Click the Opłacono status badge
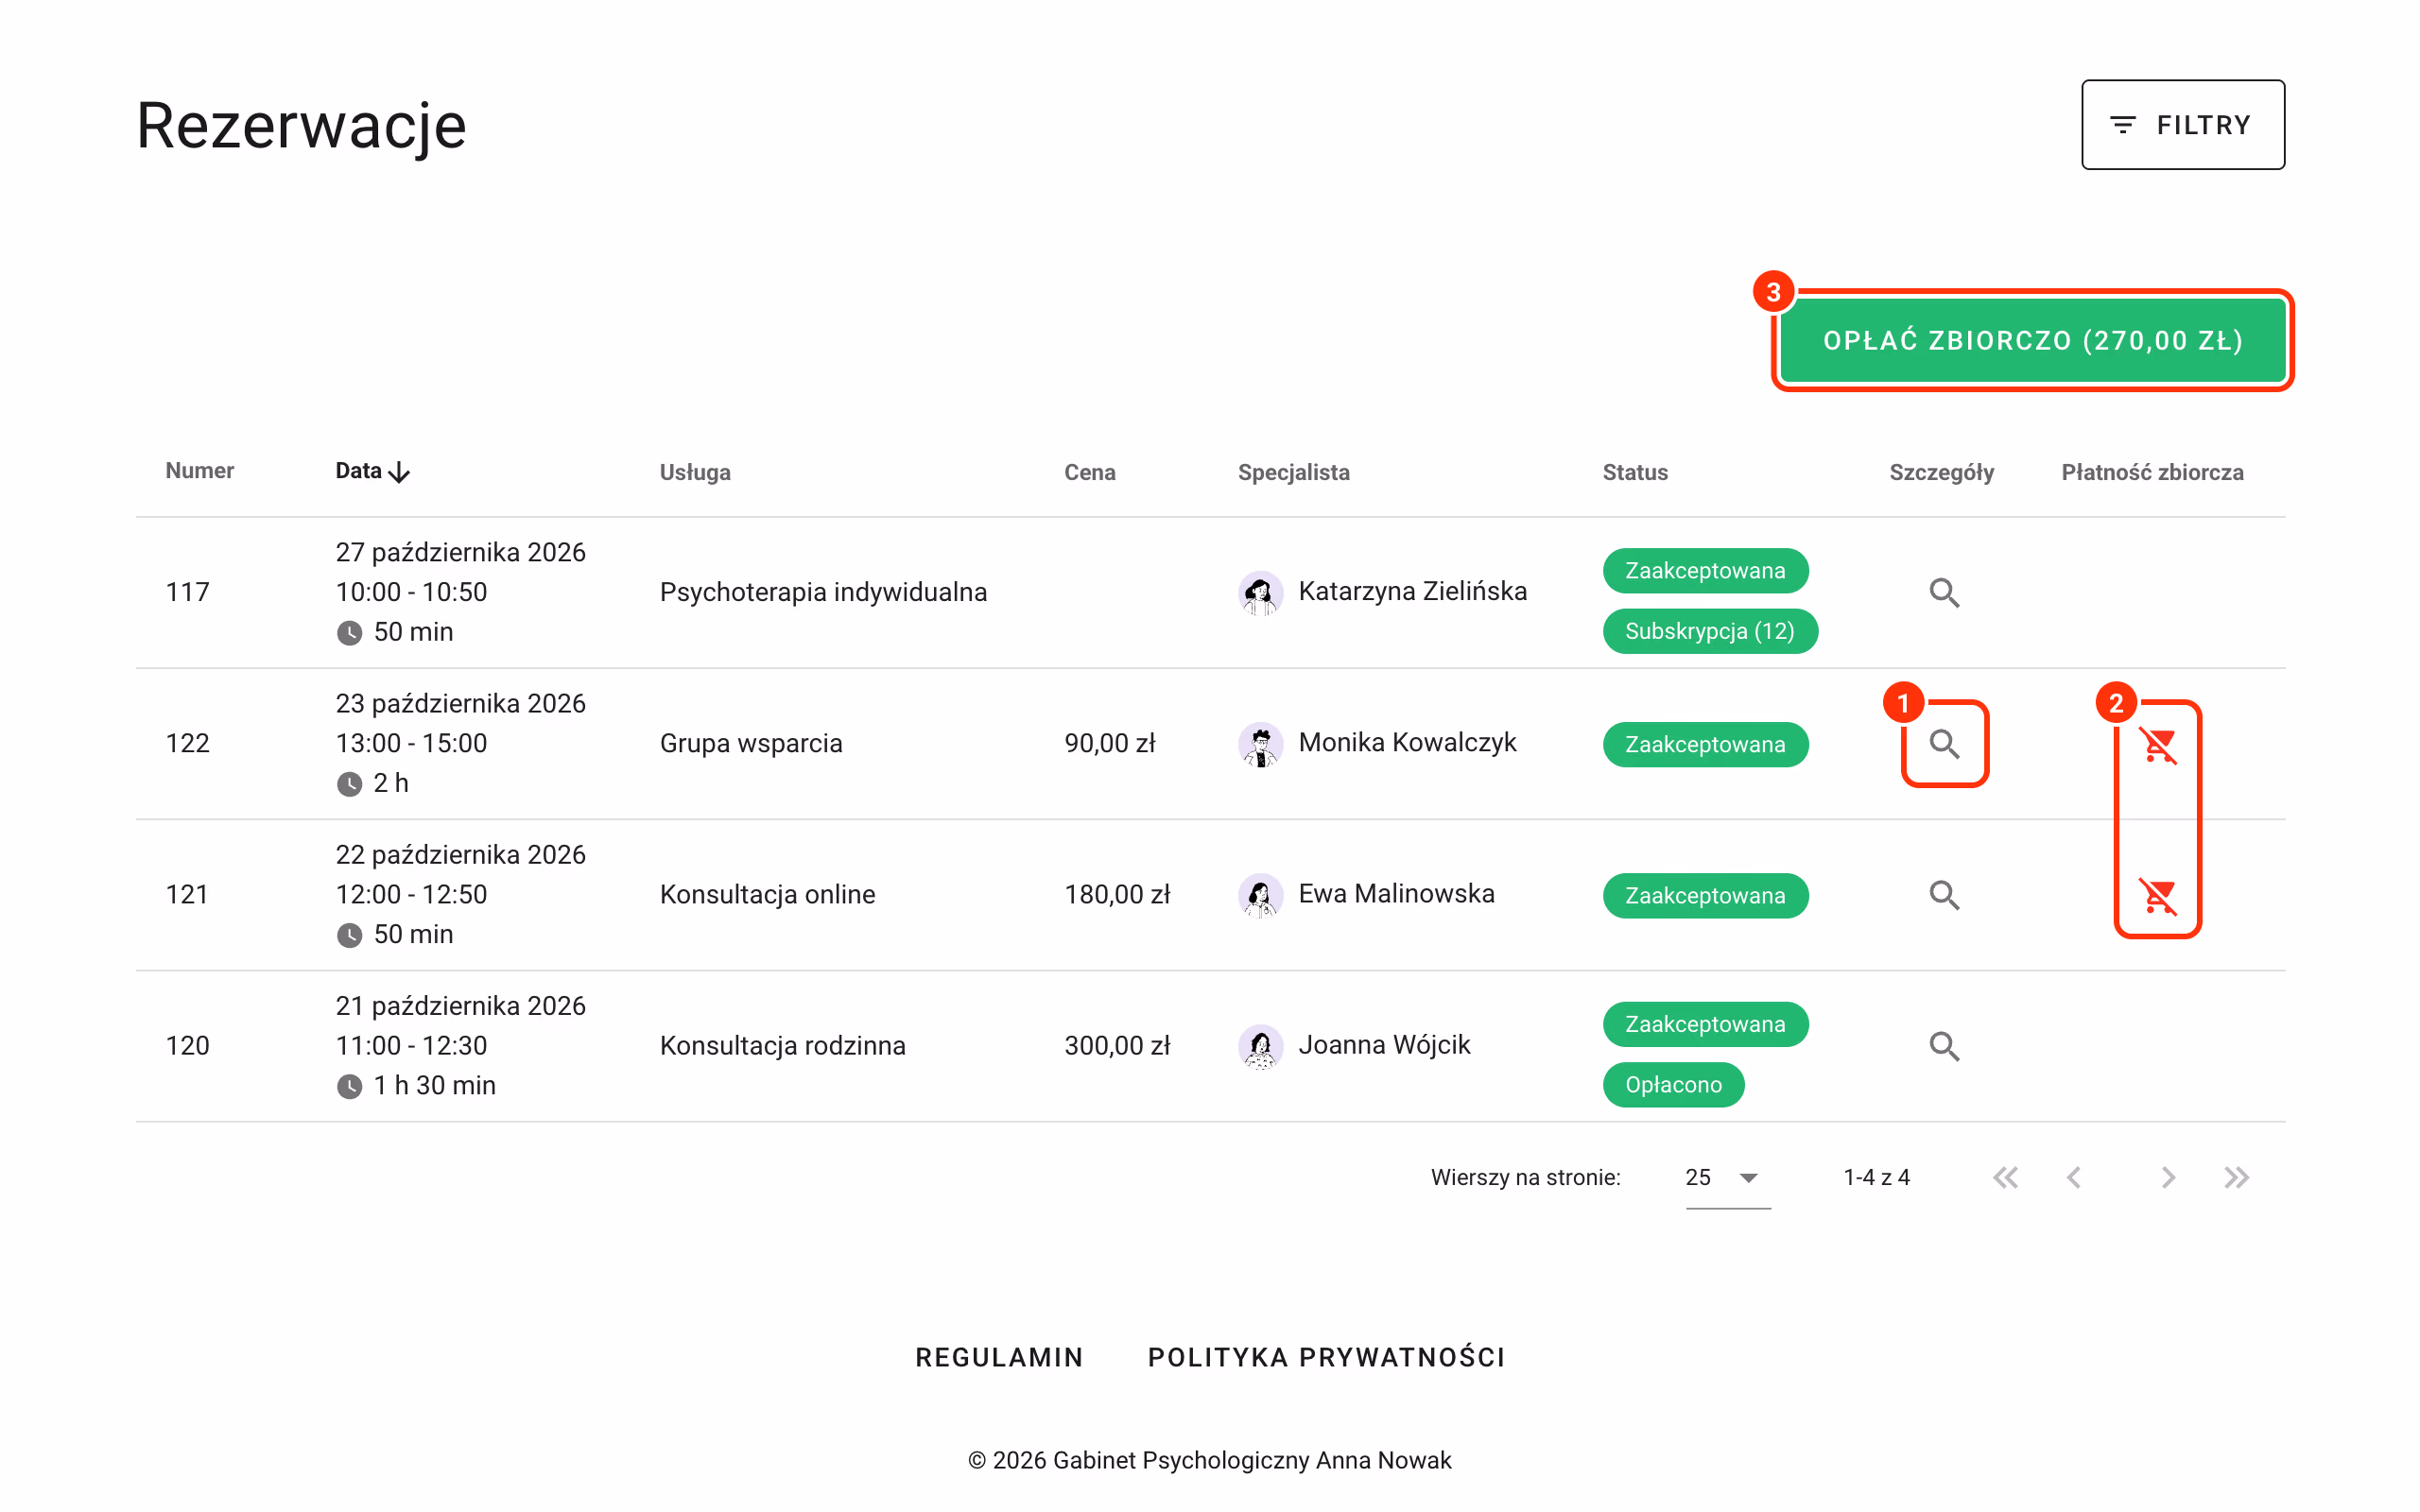This screenshot has height=1512, width=2420. point(1673,1084)
